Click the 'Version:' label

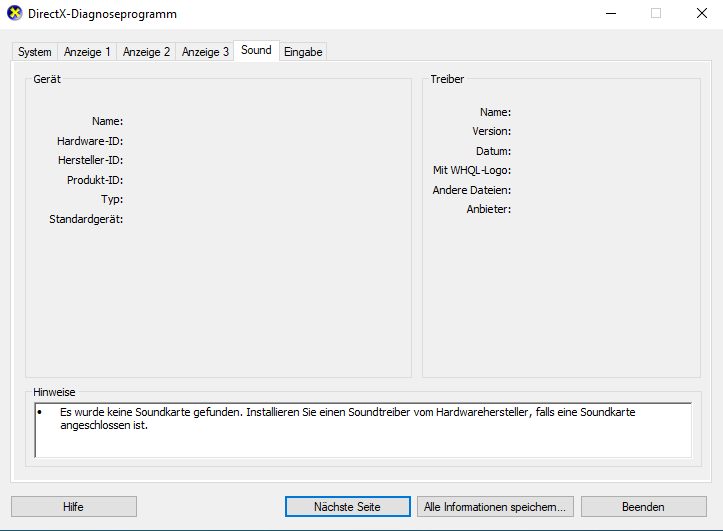(492, 131)
